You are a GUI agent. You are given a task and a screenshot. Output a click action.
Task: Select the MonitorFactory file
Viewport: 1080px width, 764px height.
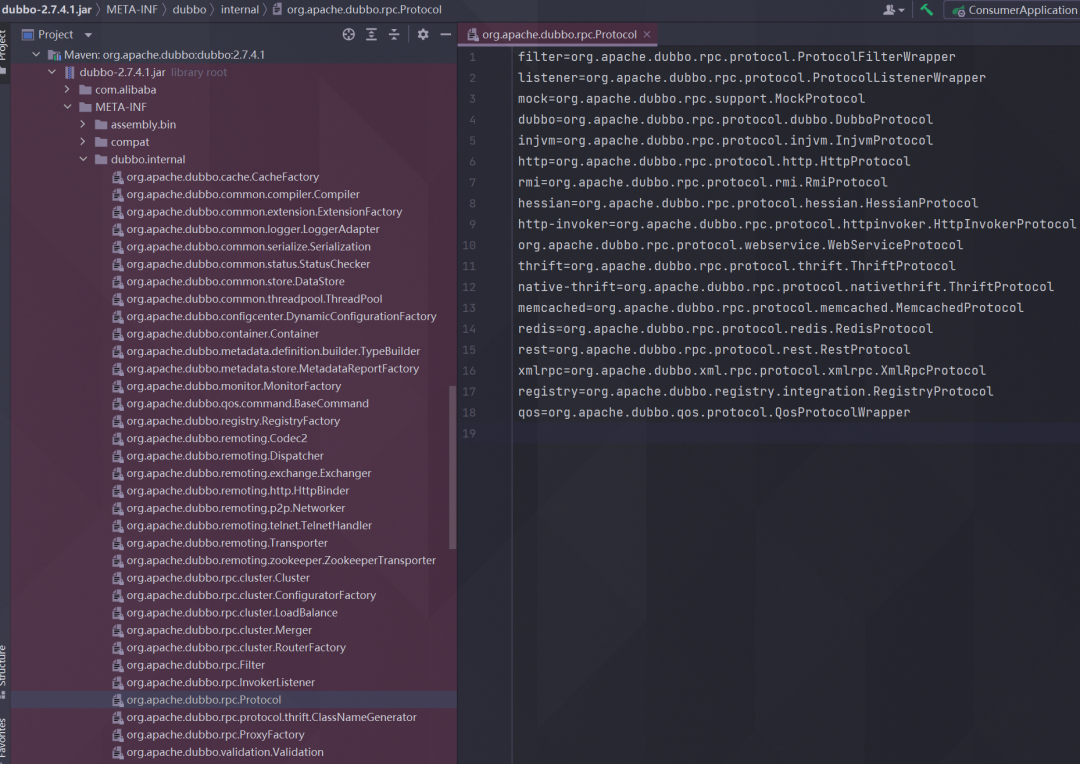pyautogui.click(x=226, y=386)
